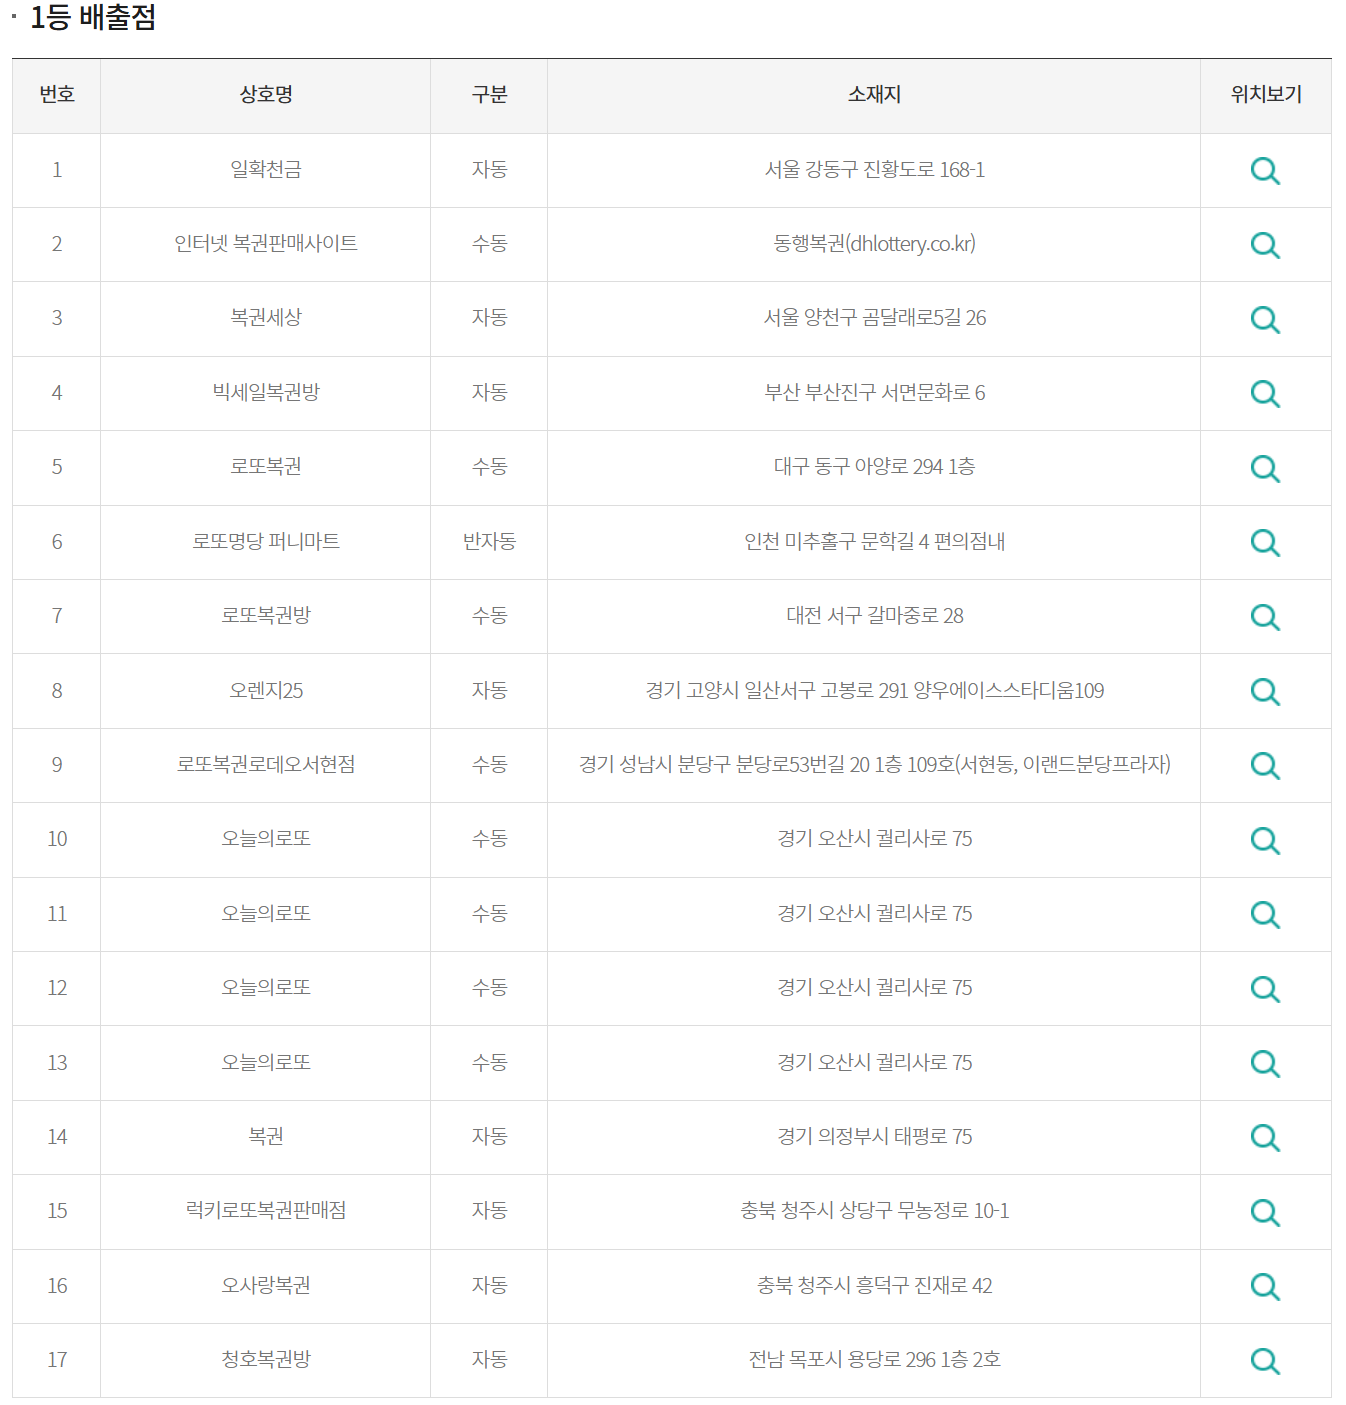
Task: View map for 청호복권방 in Mokpo
Action: 1265,1360
